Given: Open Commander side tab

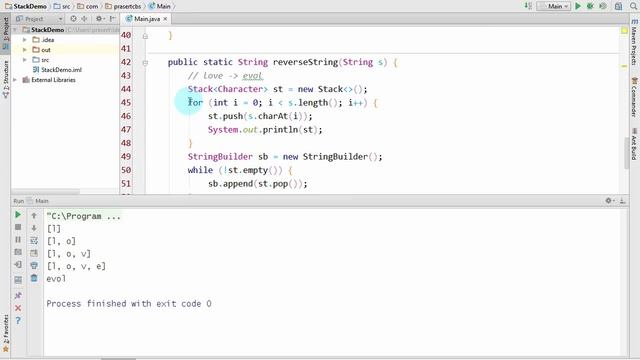Looking at the screenshot, I should (x=634, y=98).
